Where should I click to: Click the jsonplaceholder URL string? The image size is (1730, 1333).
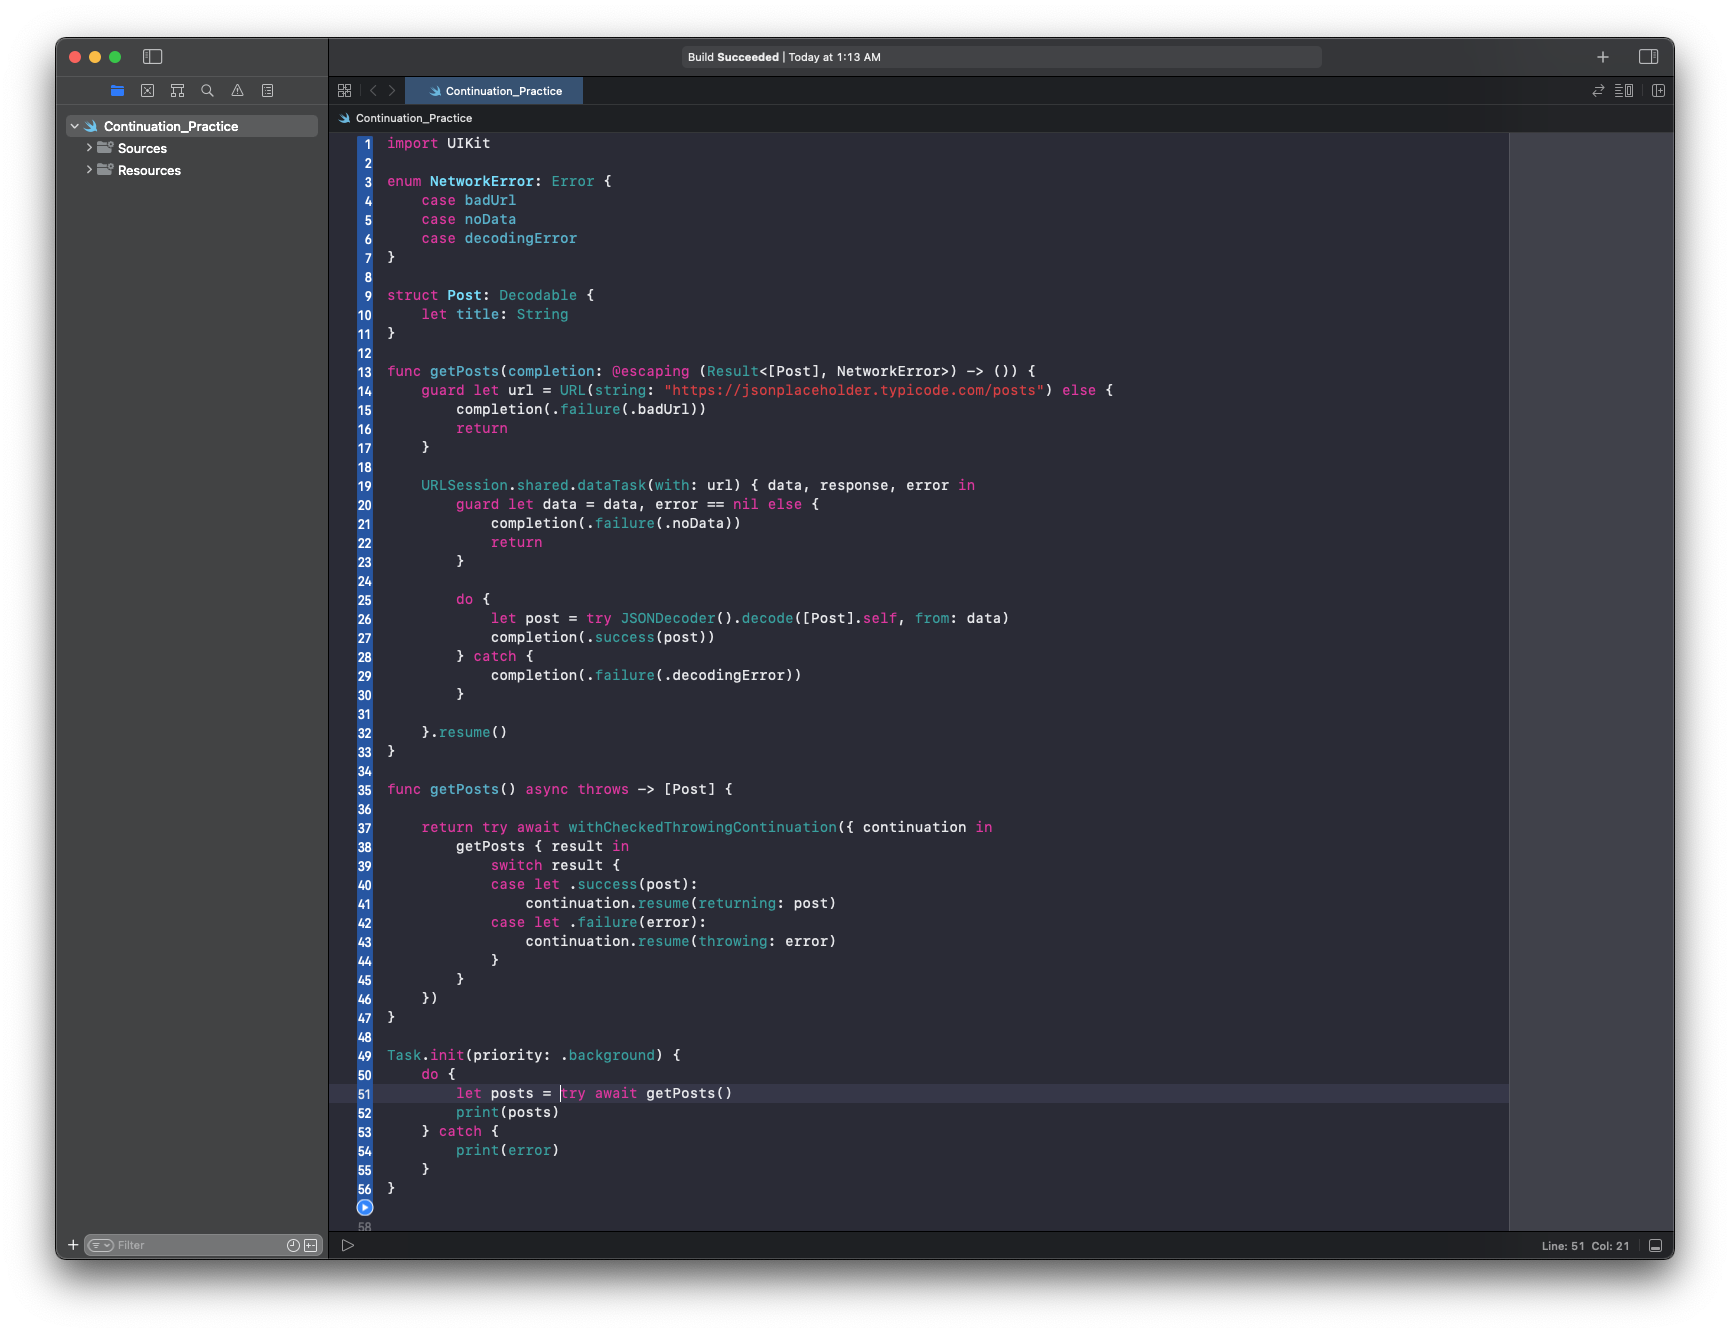pyautogui.click(x=854, y=390)
